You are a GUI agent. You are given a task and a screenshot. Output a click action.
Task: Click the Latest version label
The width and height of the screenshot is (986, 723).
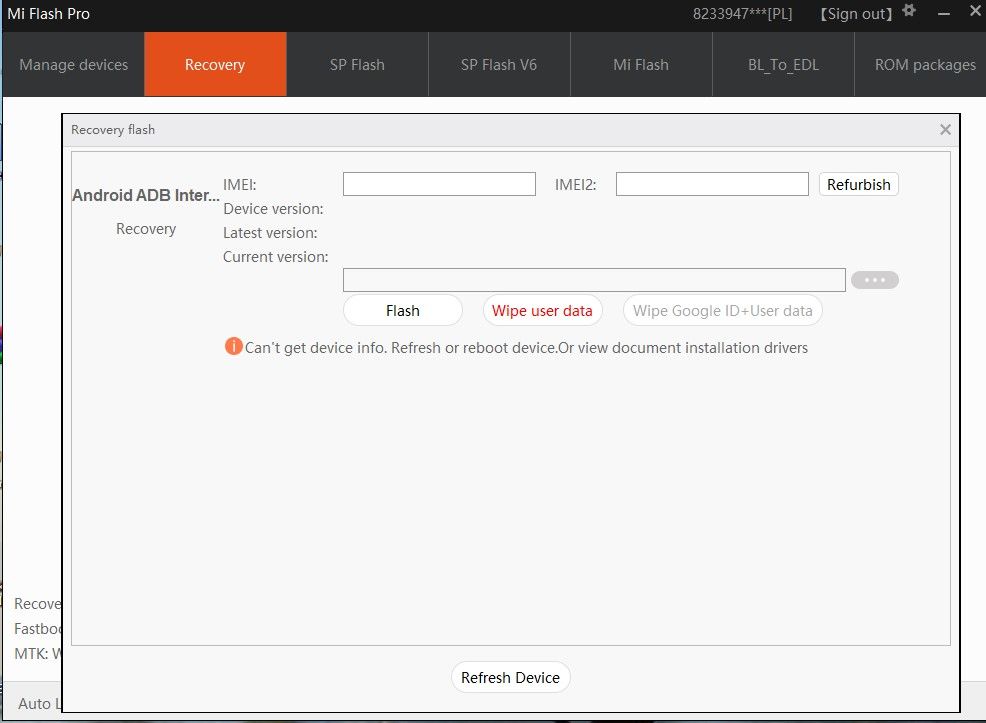270,233
